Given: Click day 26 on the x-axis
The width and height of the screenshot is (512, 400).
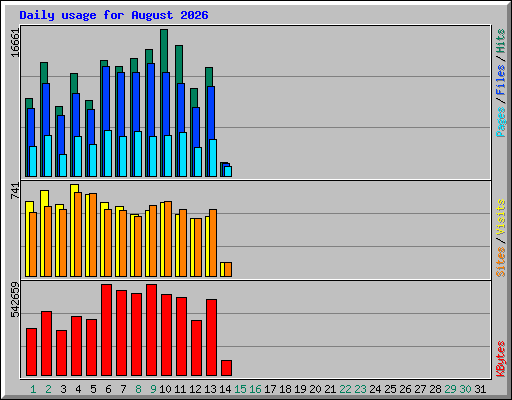Looking at the screenshot, I should tap(405, 389).
